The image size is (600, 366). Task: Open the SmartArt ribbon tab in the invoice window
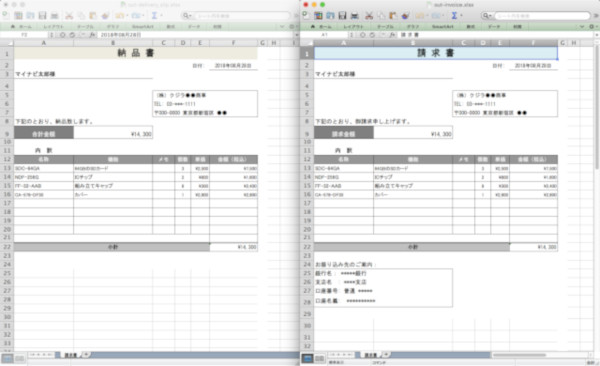[443, 26]
